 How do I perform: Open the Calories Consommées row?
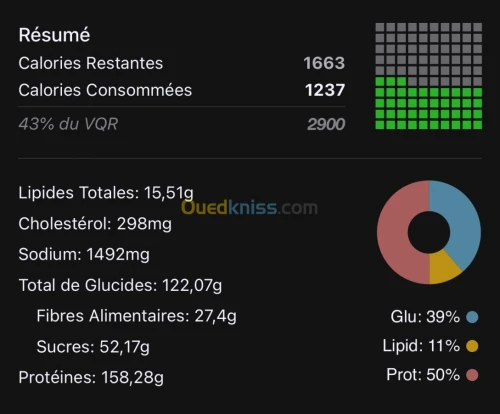click(182, 90)
